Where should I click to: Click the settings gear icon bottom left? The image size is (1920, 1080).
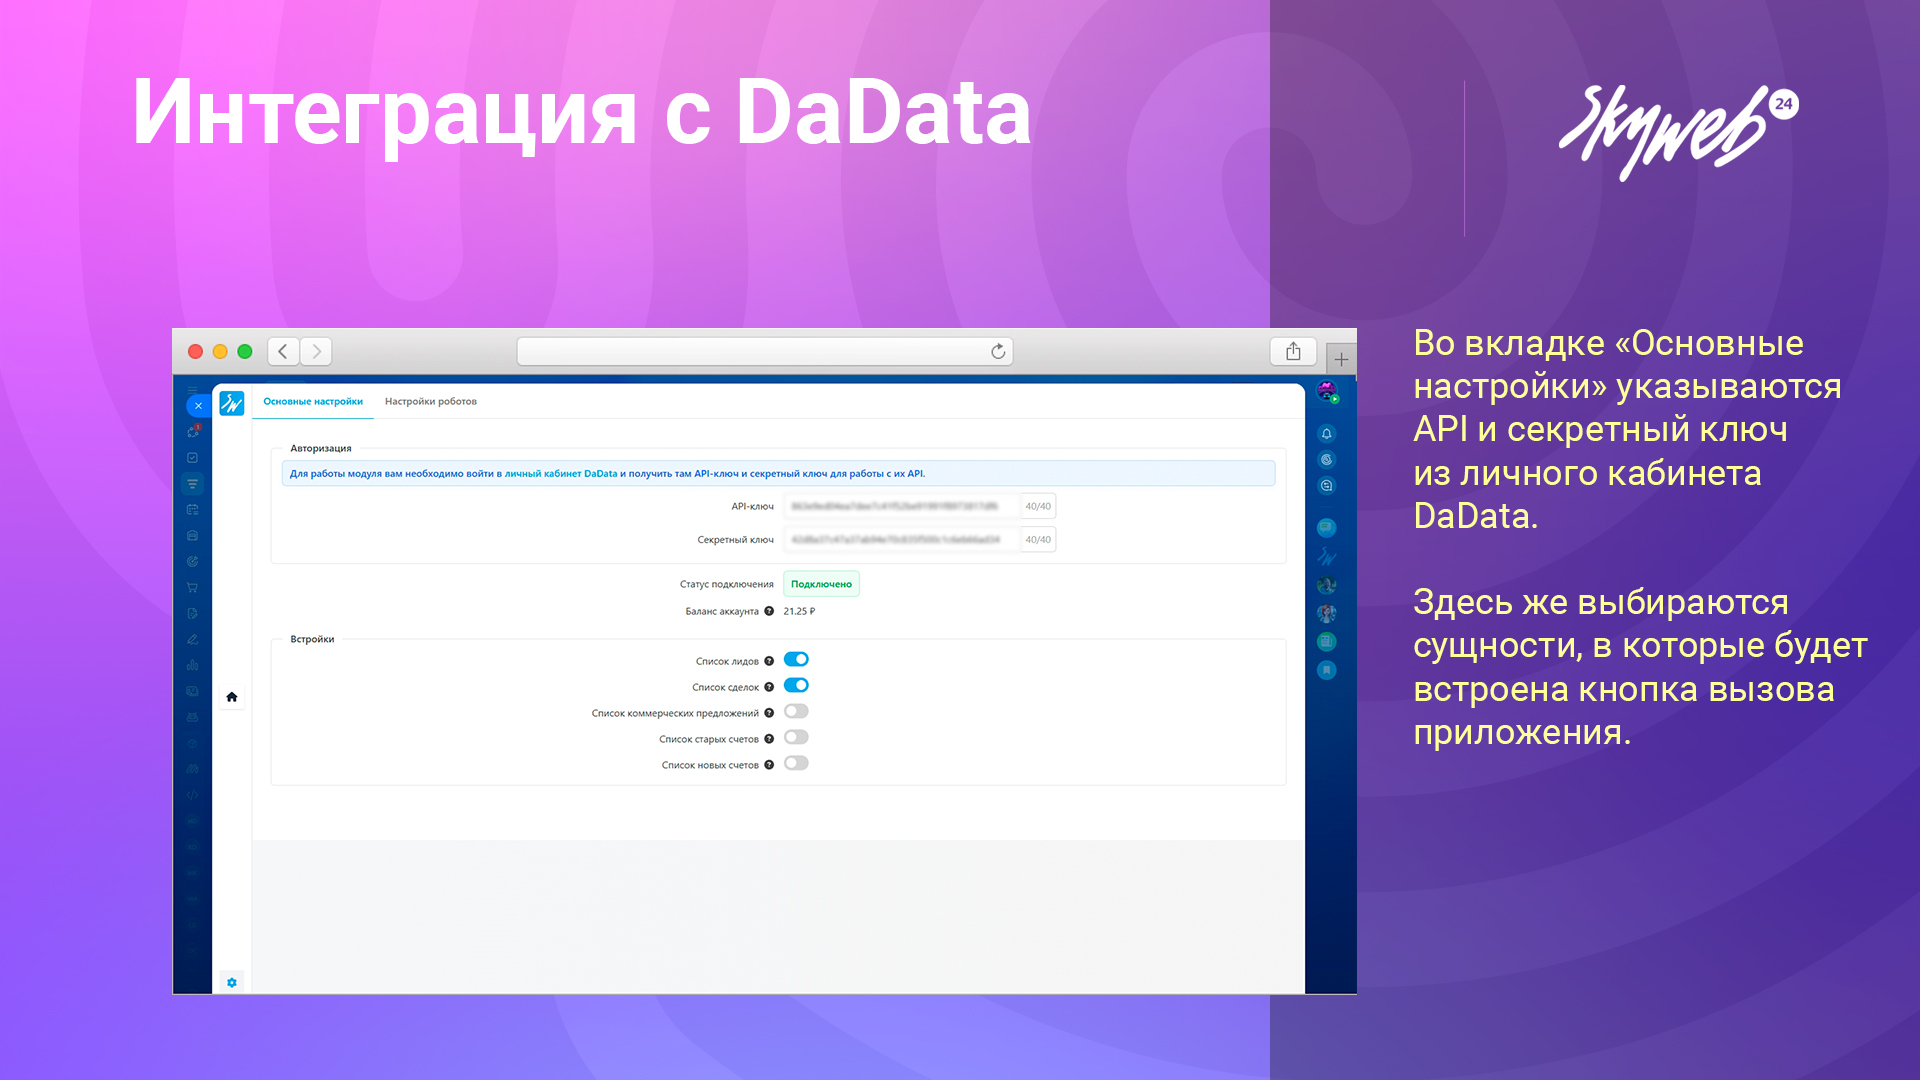(231, 982)
